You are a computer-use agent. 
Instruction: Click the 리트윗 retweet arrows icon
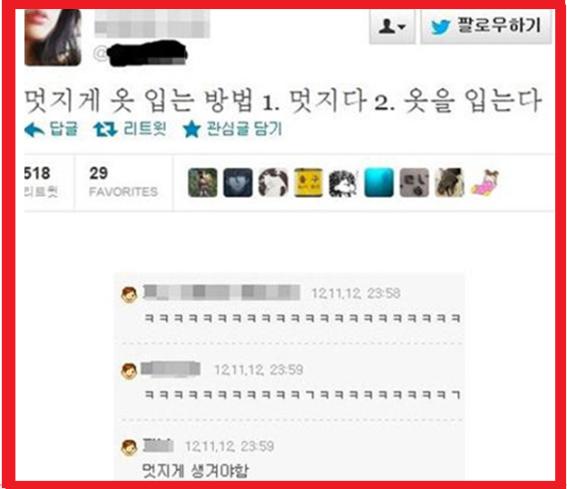tap(105, 129)
